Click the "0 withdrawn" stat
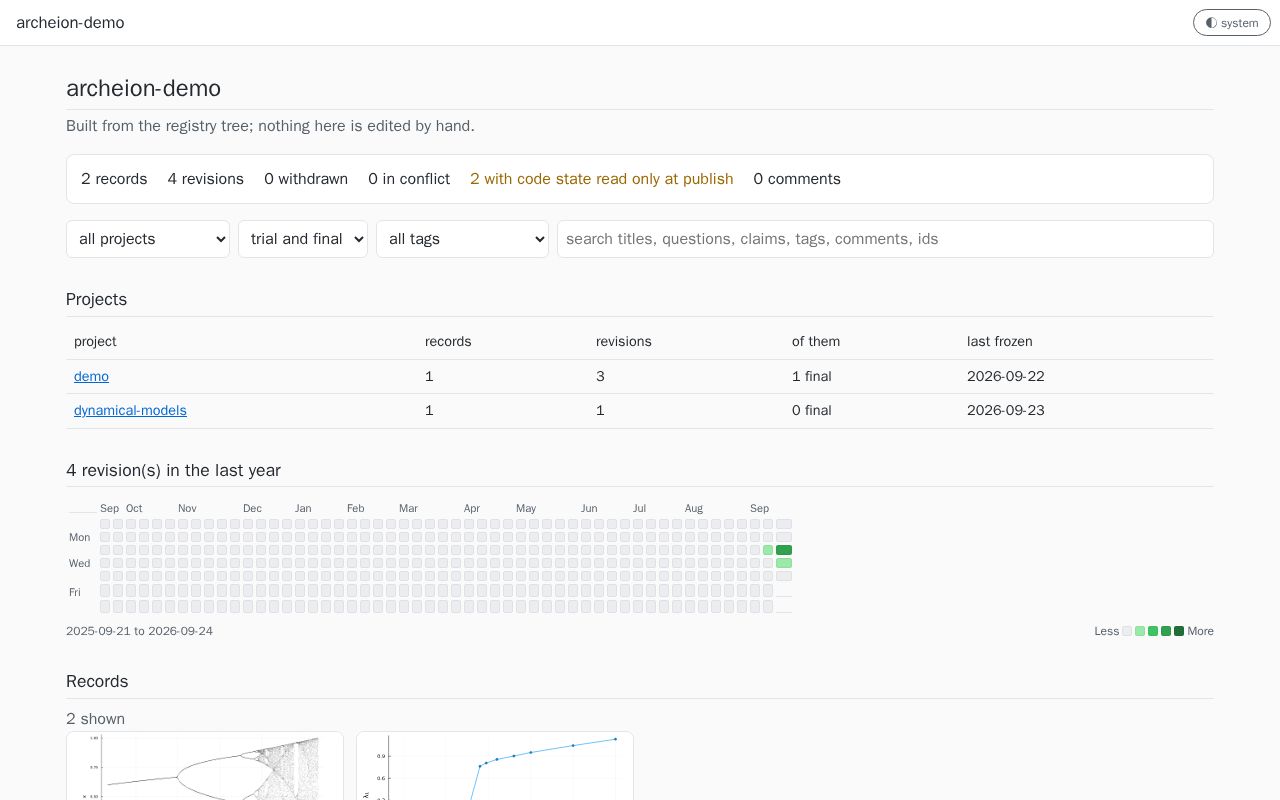1280x800 pixels. (306, 179)
